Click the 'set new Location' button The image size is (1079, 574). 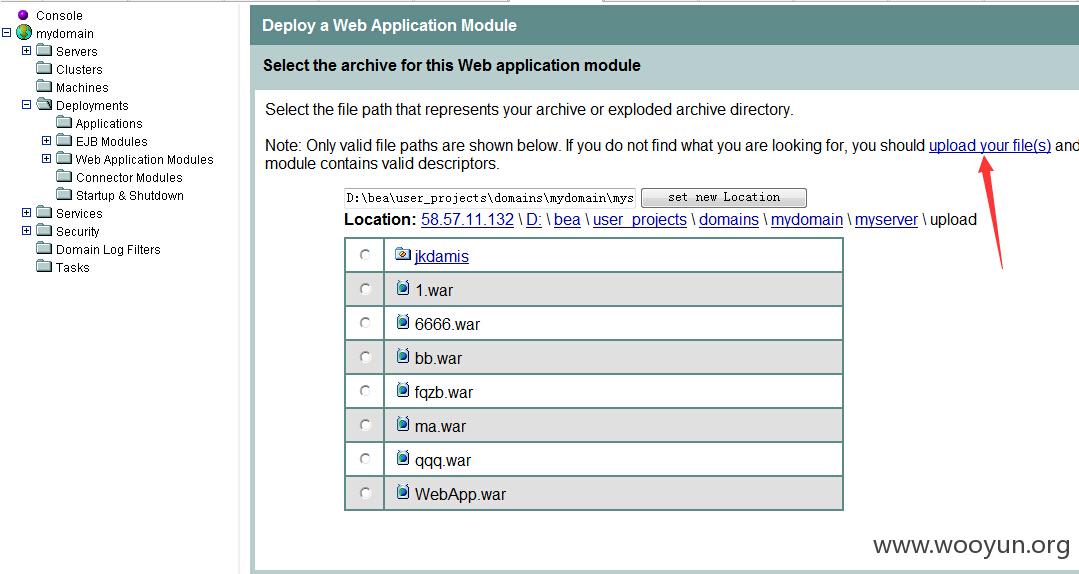(x=724, y=198)
